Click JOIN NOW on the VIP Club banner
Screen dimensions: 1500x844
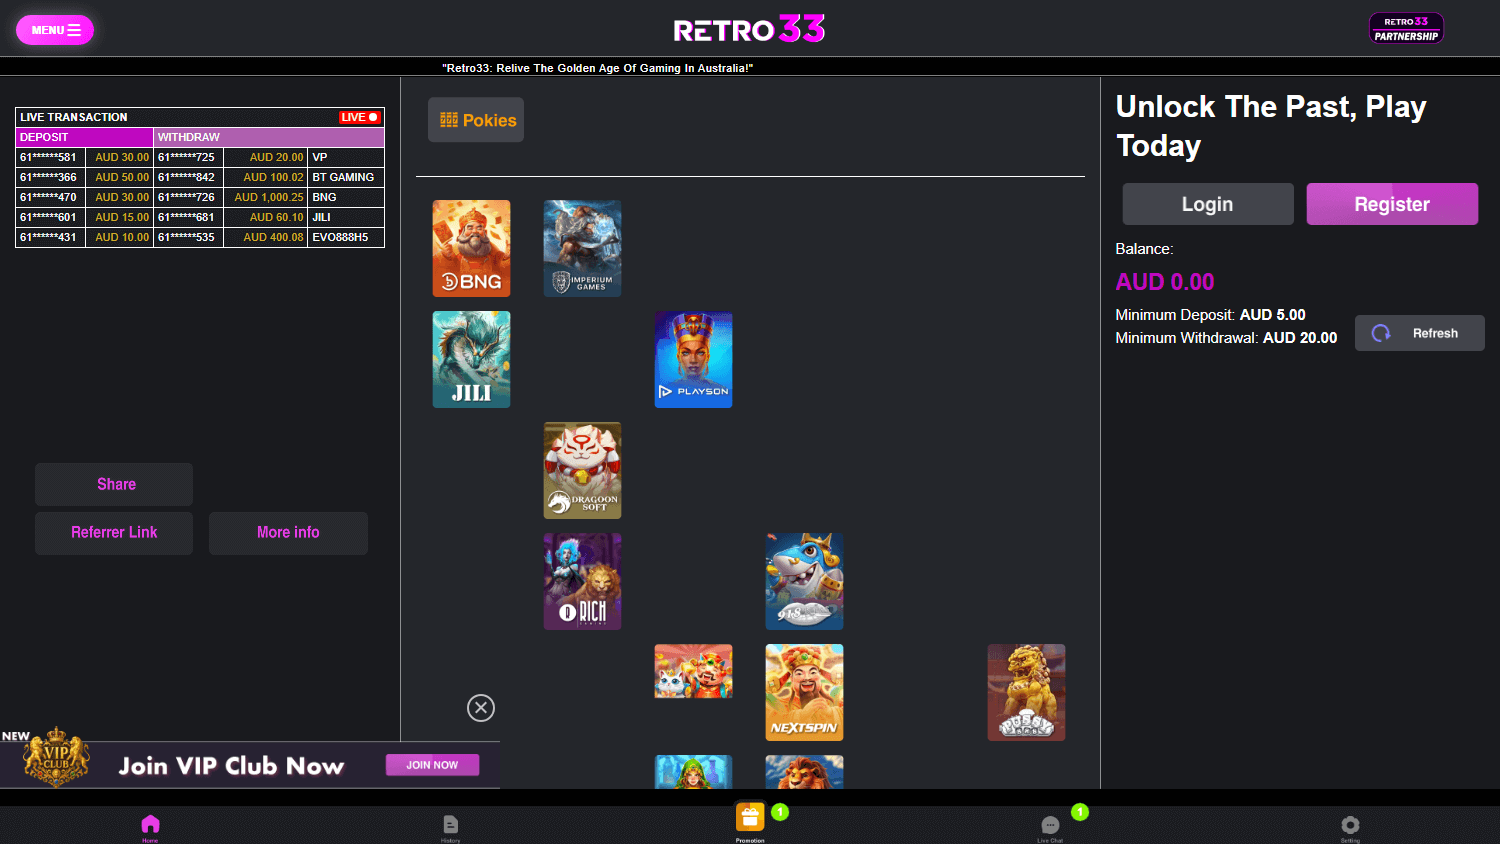coord(432,764)
